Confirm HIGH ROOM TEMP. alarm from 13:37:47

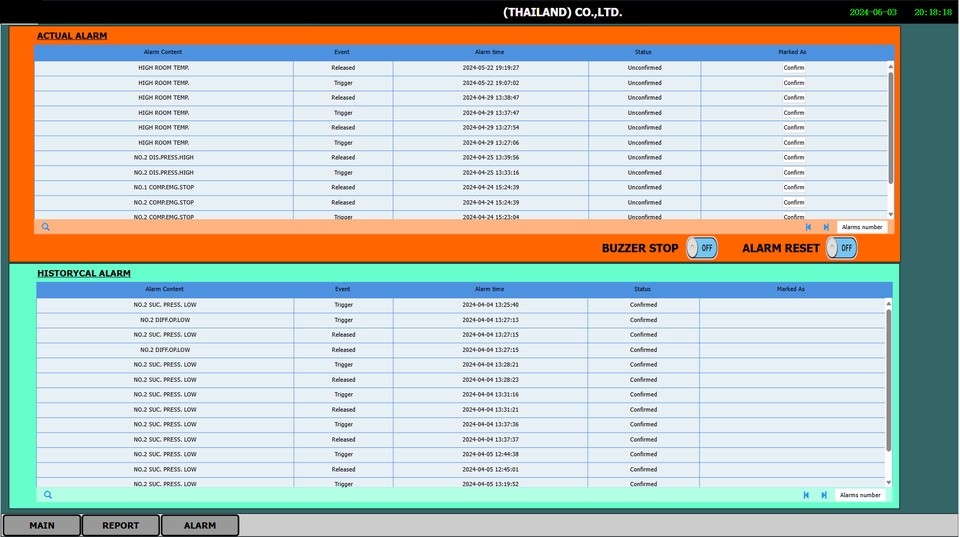(x=793, y=113)
